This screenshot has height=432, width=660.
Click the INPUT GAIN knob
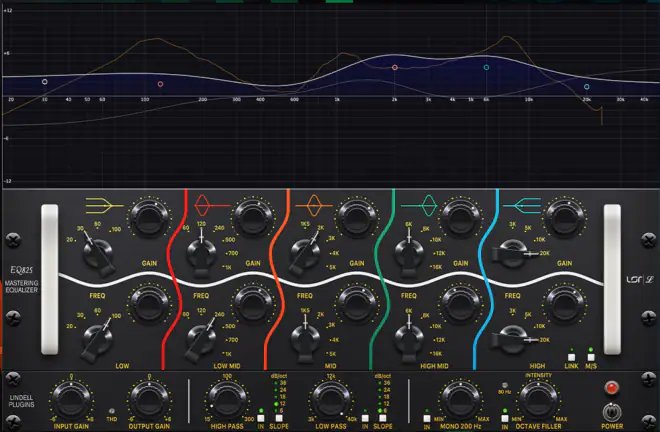point(71,400)
